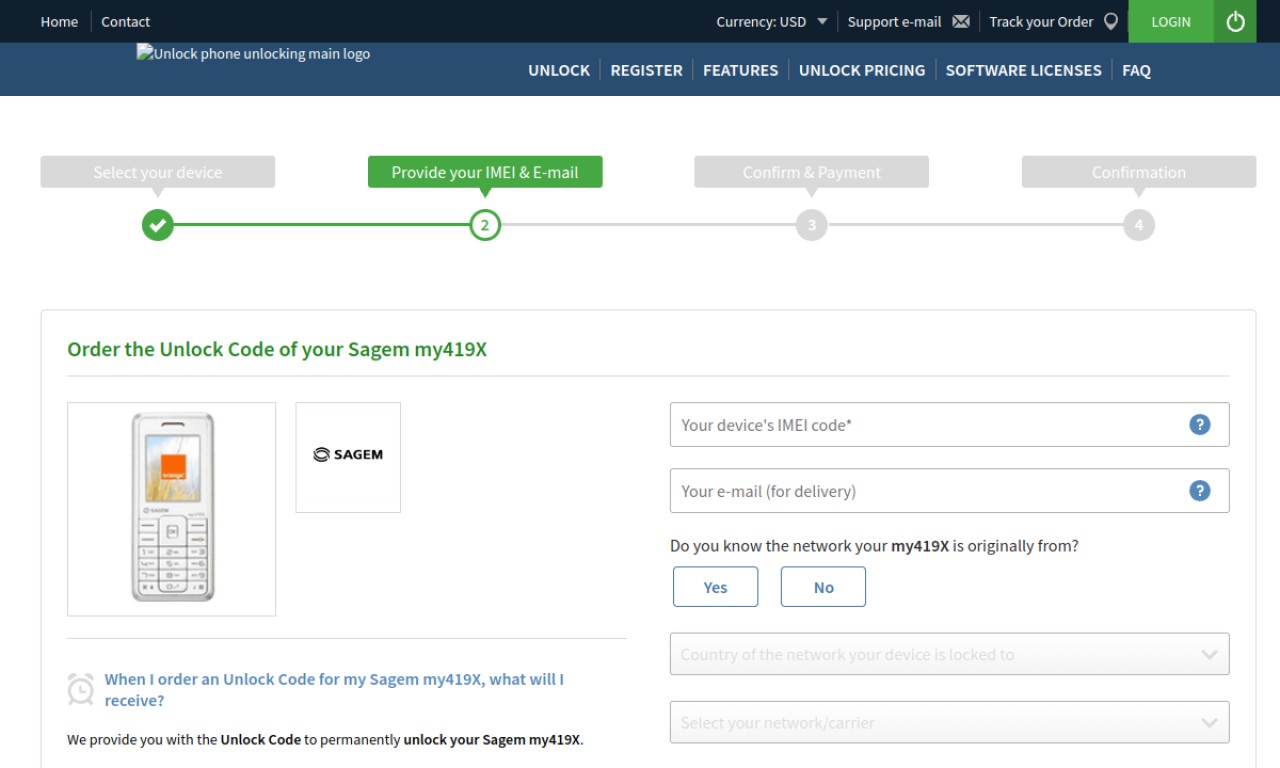Click the Support e-mail envelope icon

961,22
